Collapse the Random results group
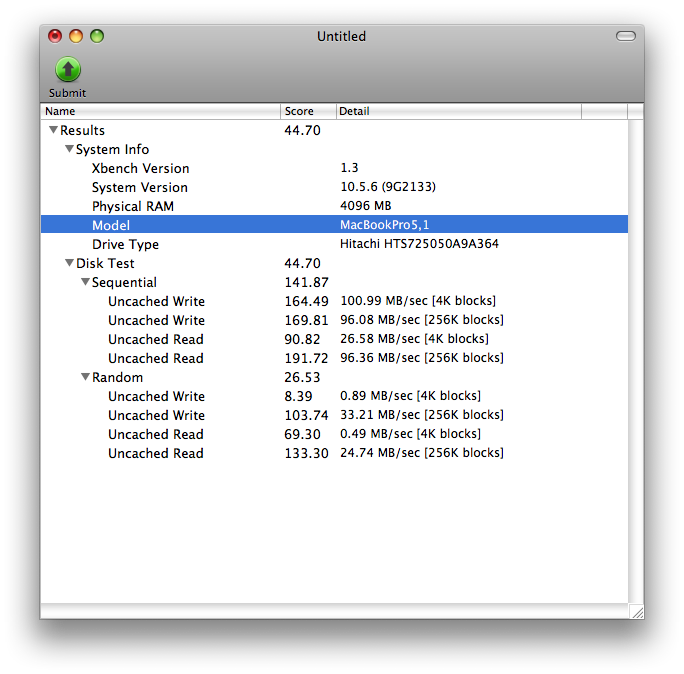Image resolution: width=684 pixels, height=674 pixels. 85,376
